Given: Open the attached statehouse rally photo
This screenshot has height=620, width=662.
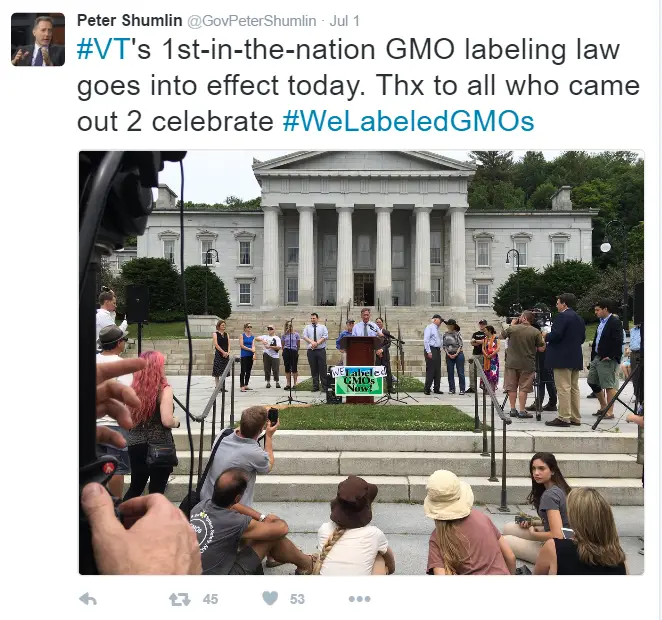Looking at the screenshot, I should click(361, 363).
